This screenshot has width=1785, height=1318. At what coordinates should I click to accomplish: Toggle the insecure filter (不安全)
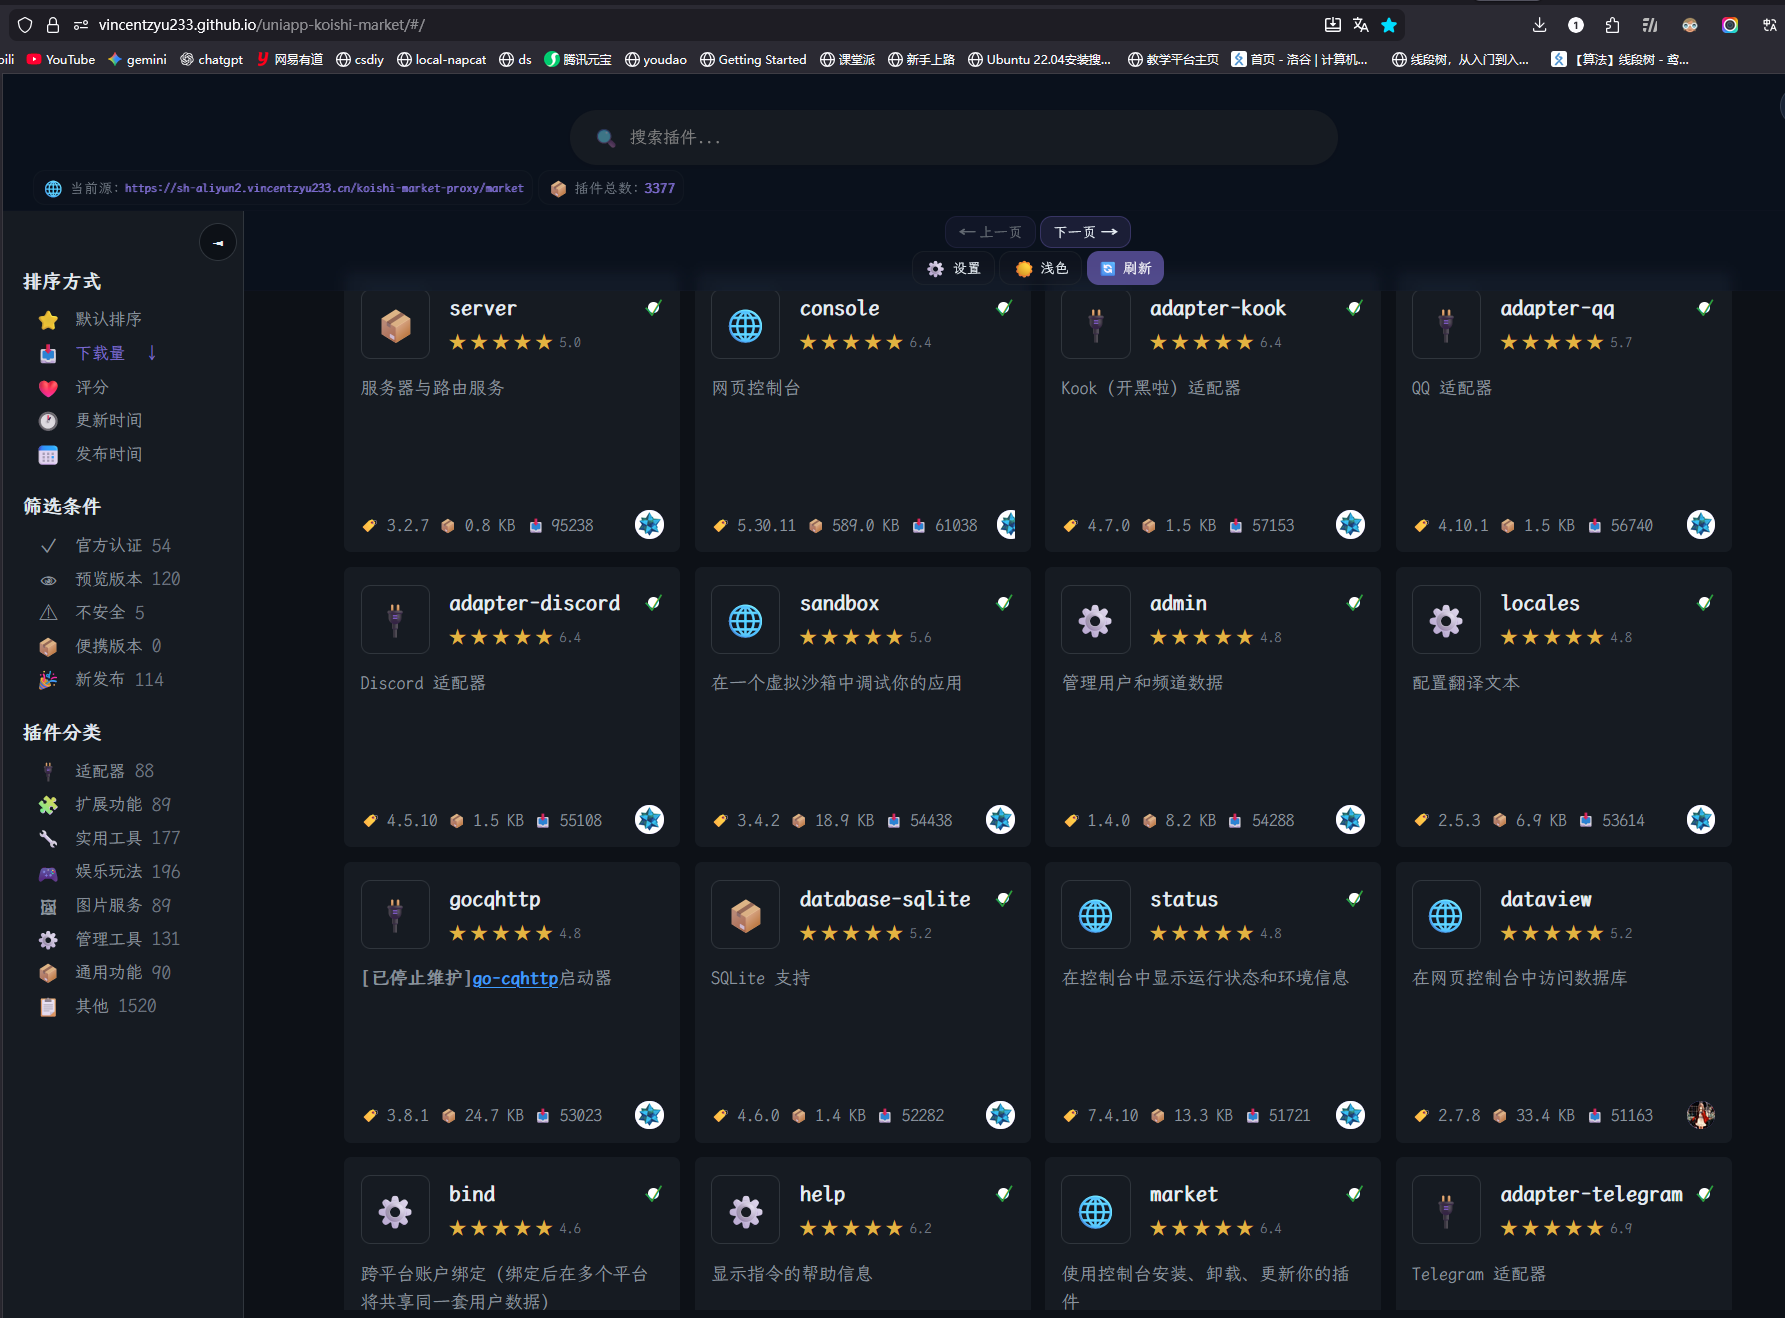(x=100, y=613)
